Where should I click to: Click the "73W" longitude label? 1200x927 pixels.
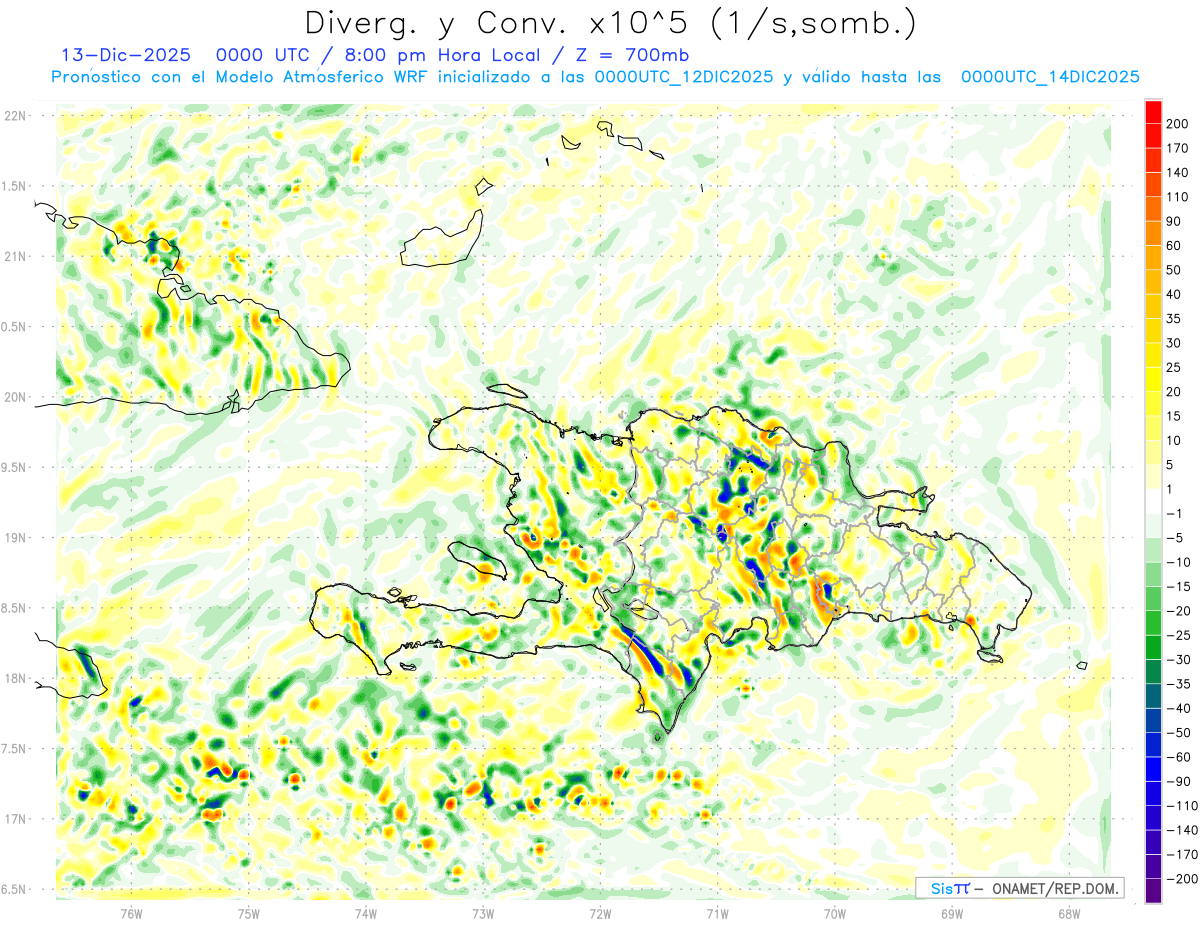tap(483, 913)
